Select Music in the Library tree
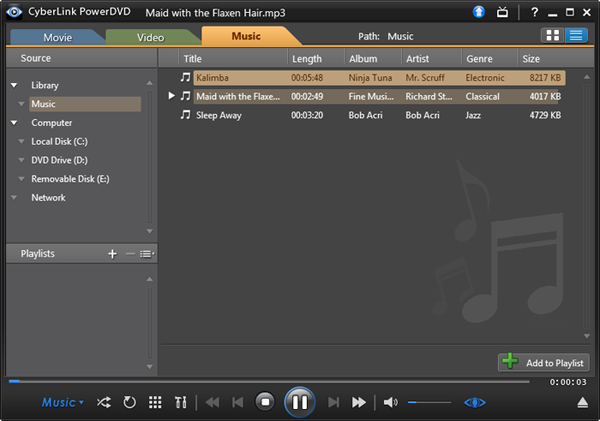Screen dimensions: 600x421 coord(85,104)
